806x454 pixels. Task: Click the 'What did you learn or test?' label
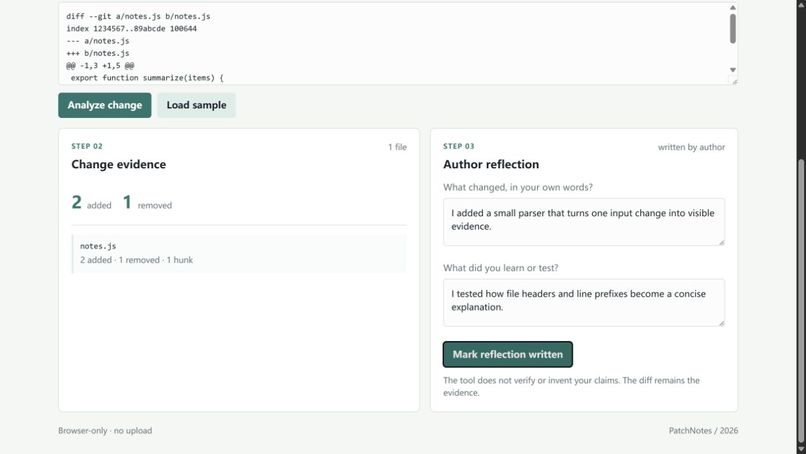[x=501, y=268]
